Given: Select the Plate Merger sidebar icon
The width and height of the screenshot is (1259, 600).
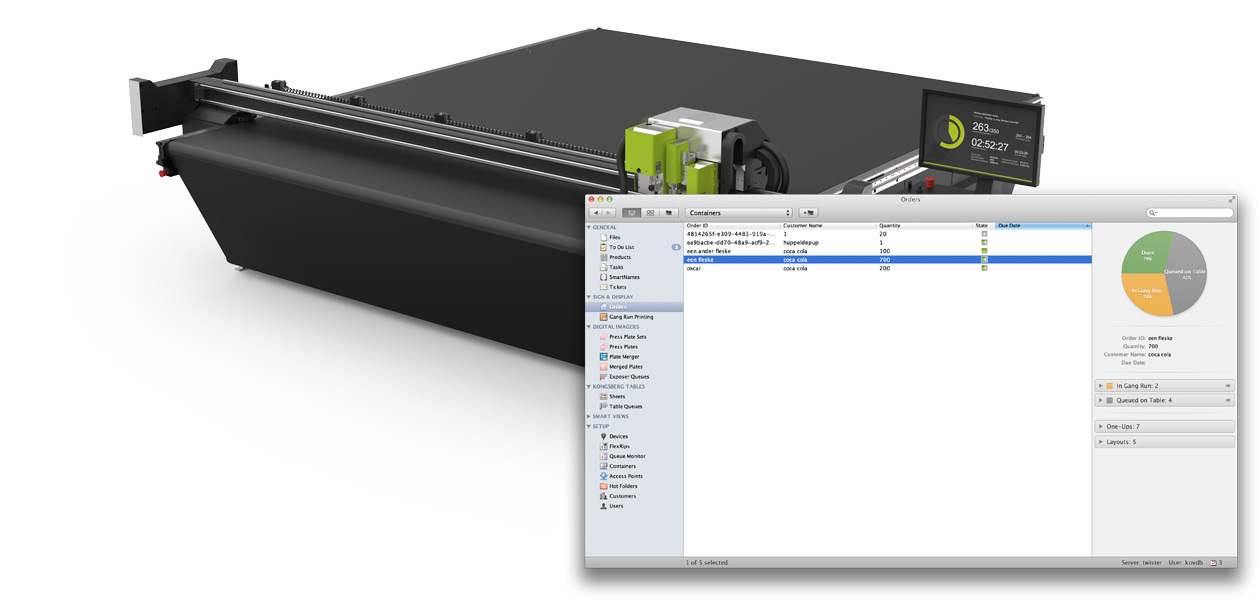Looking at the screenshot, I should (x=603, y=357).
